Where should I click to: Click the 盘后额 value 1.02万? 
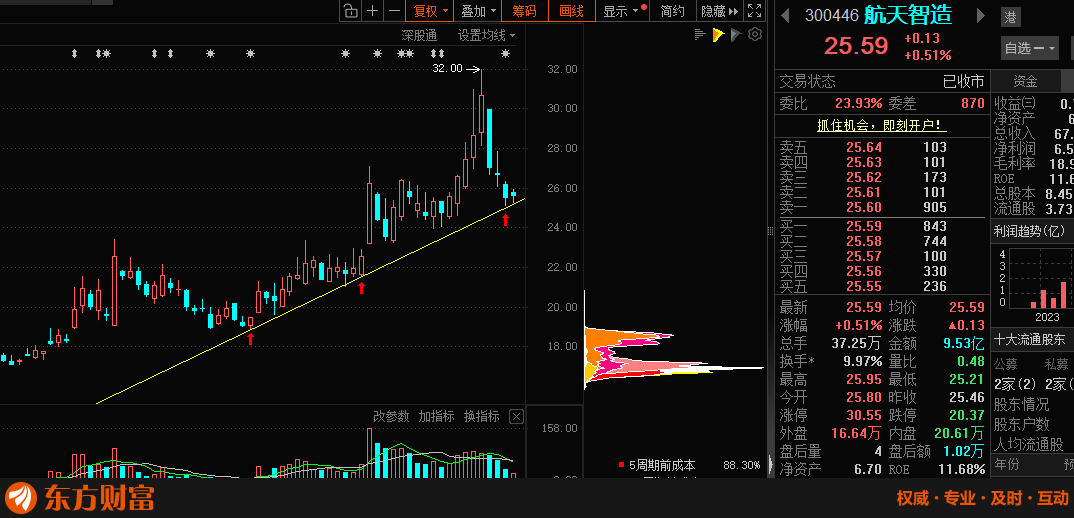pos(964,451)
